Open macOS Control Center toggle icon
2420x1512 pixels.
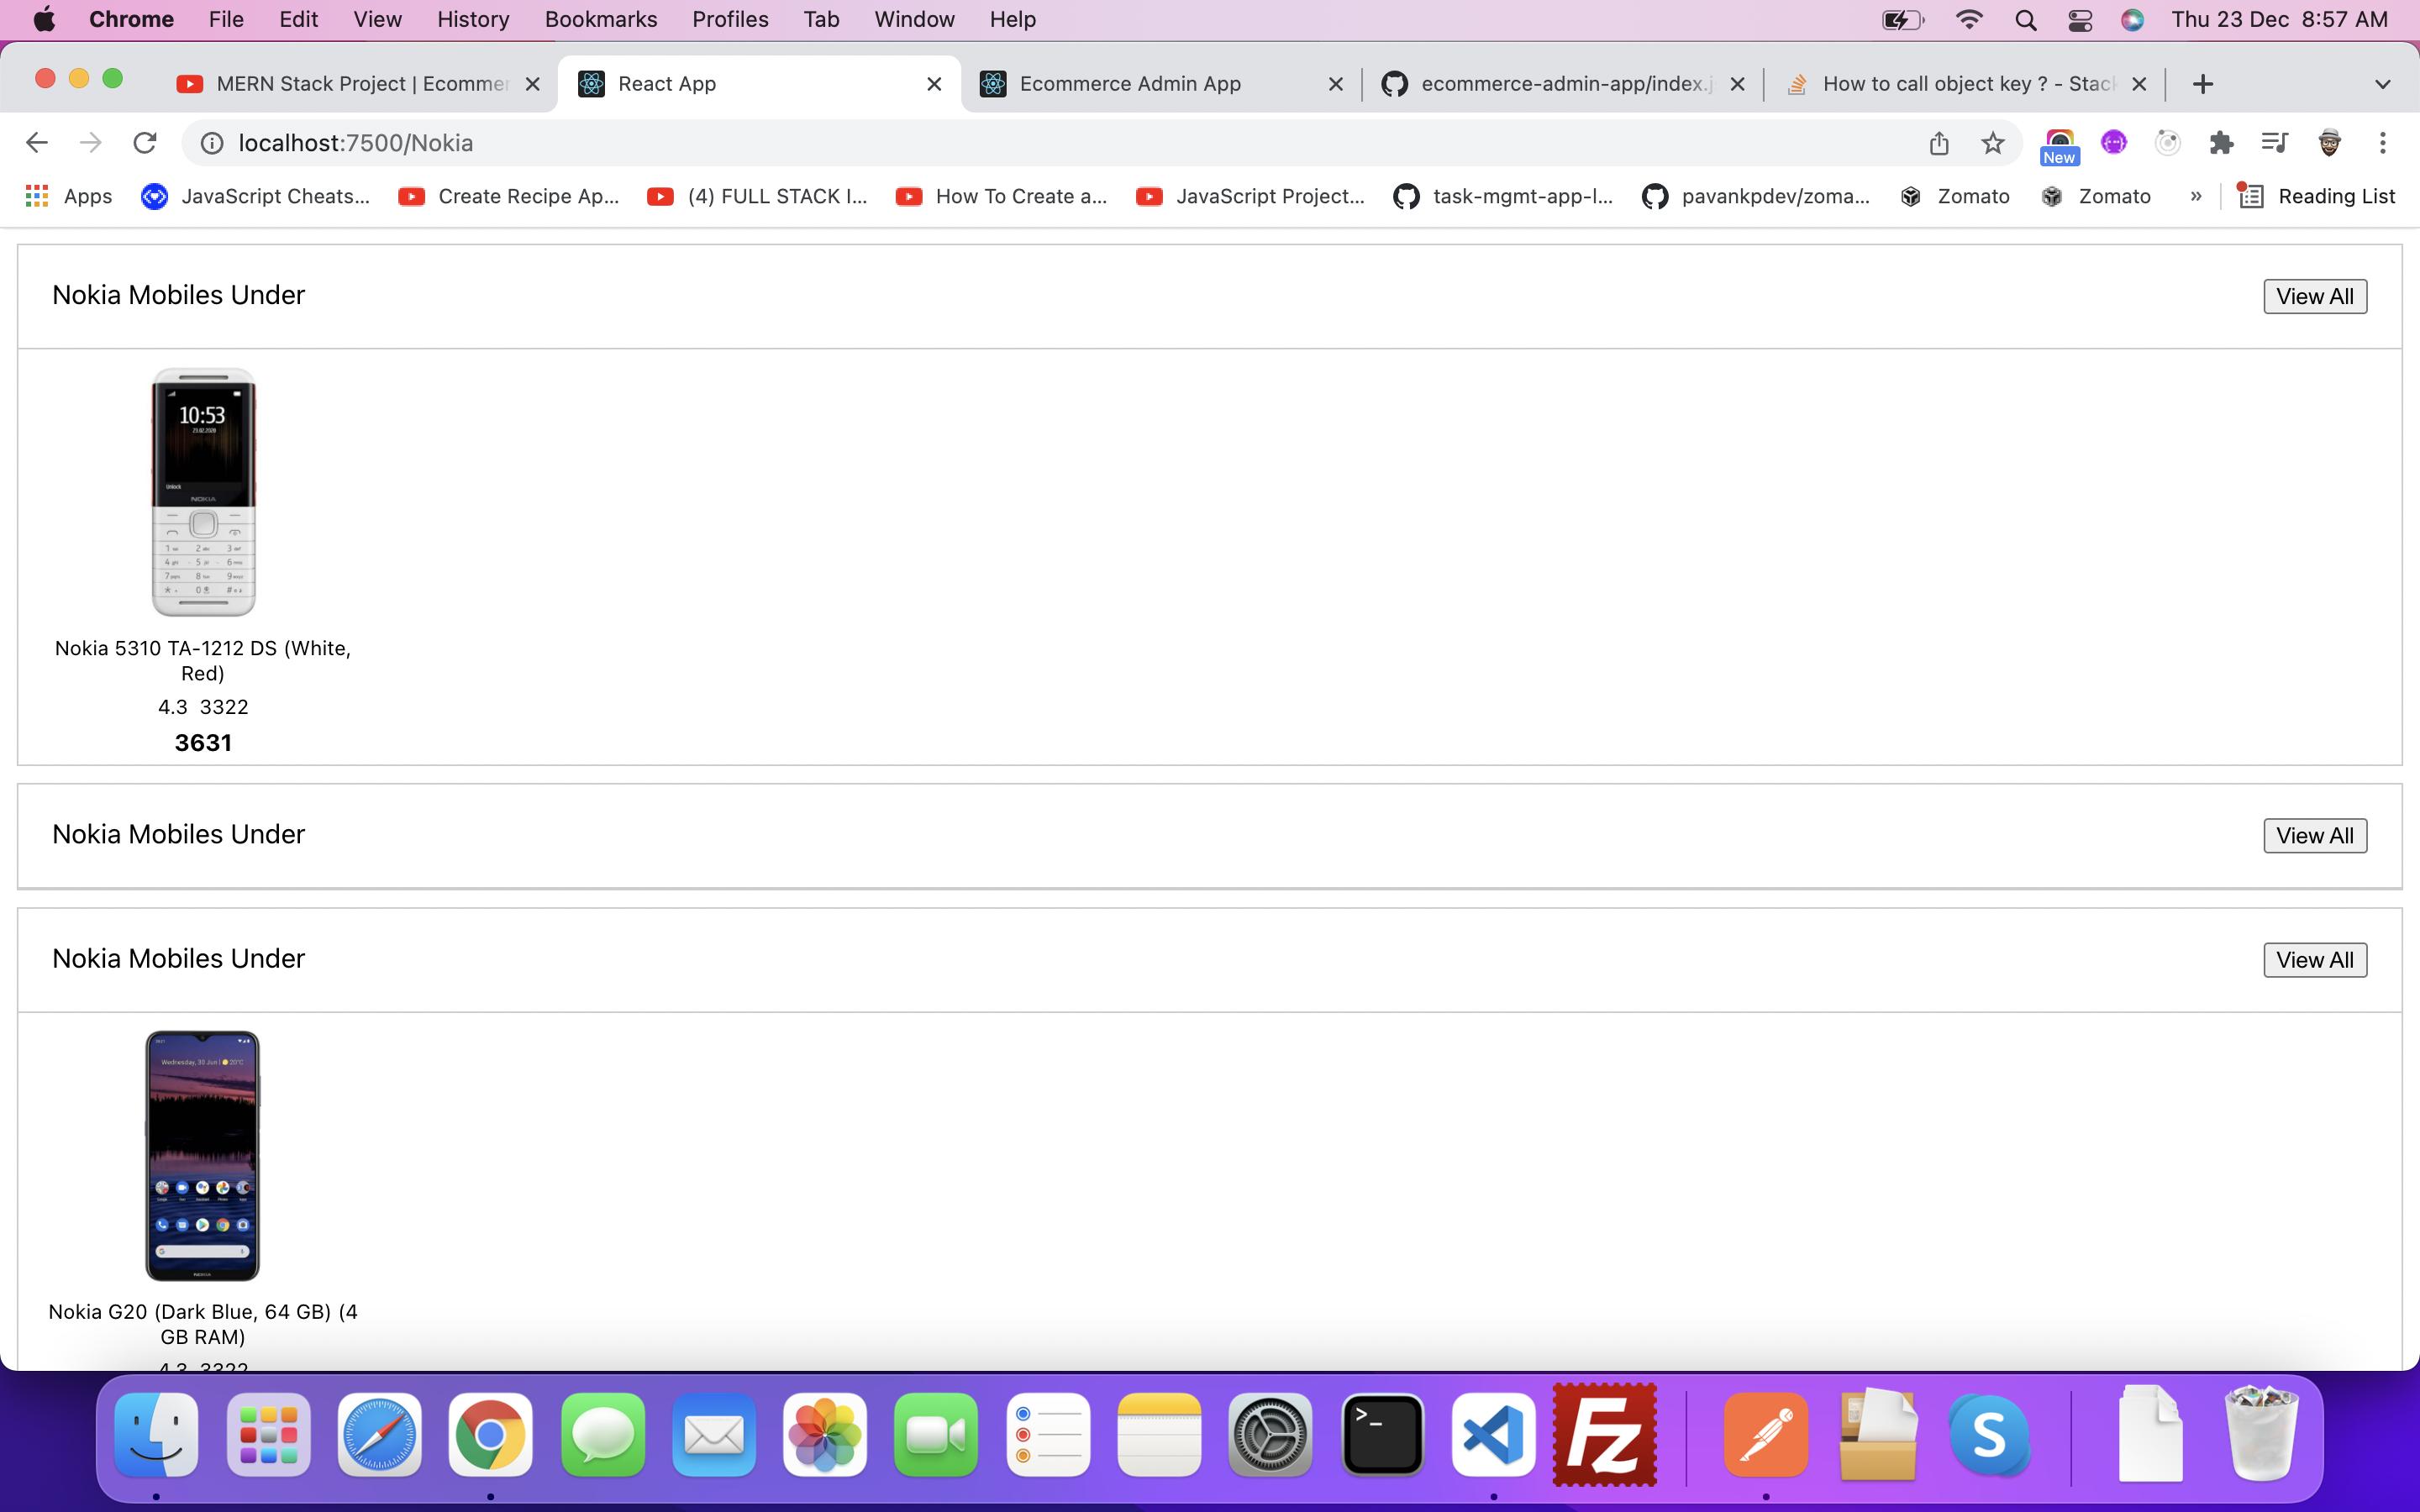(x=2080, y=20)
